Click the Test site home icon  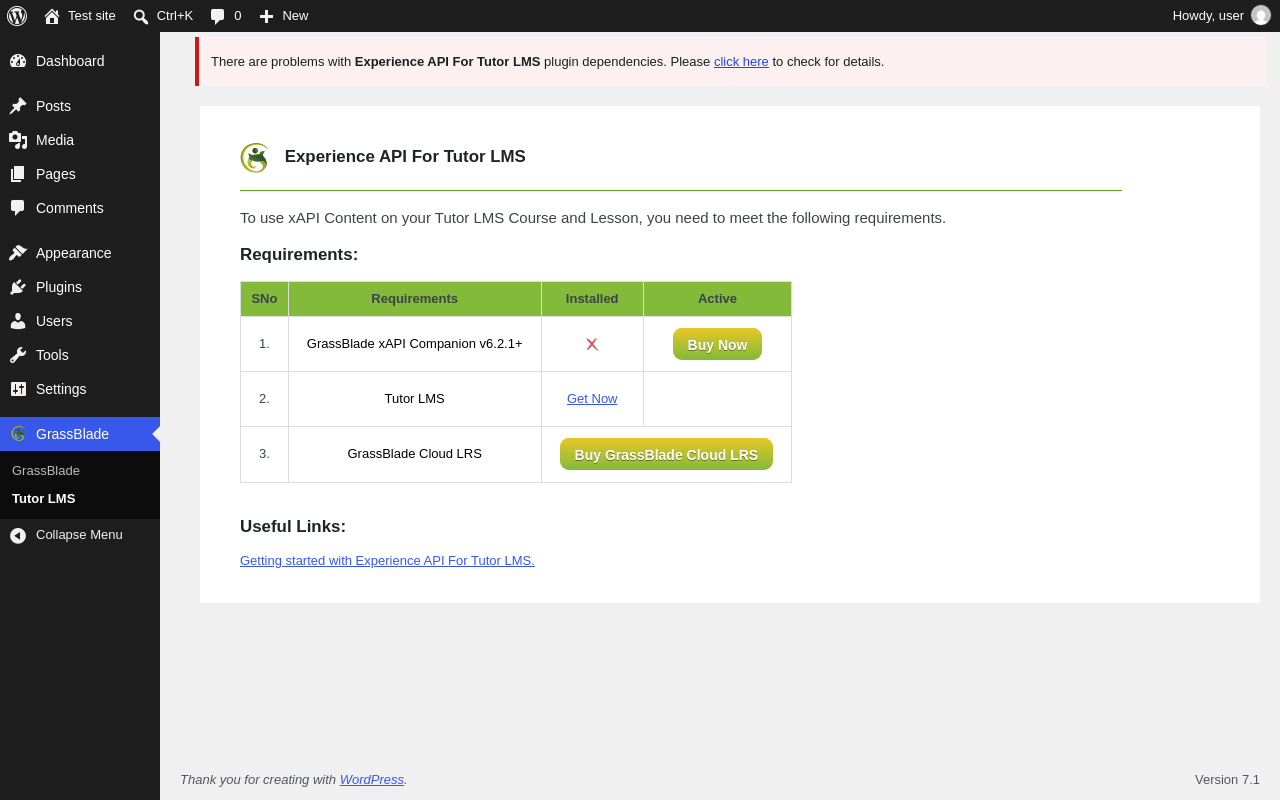point(52,16)
